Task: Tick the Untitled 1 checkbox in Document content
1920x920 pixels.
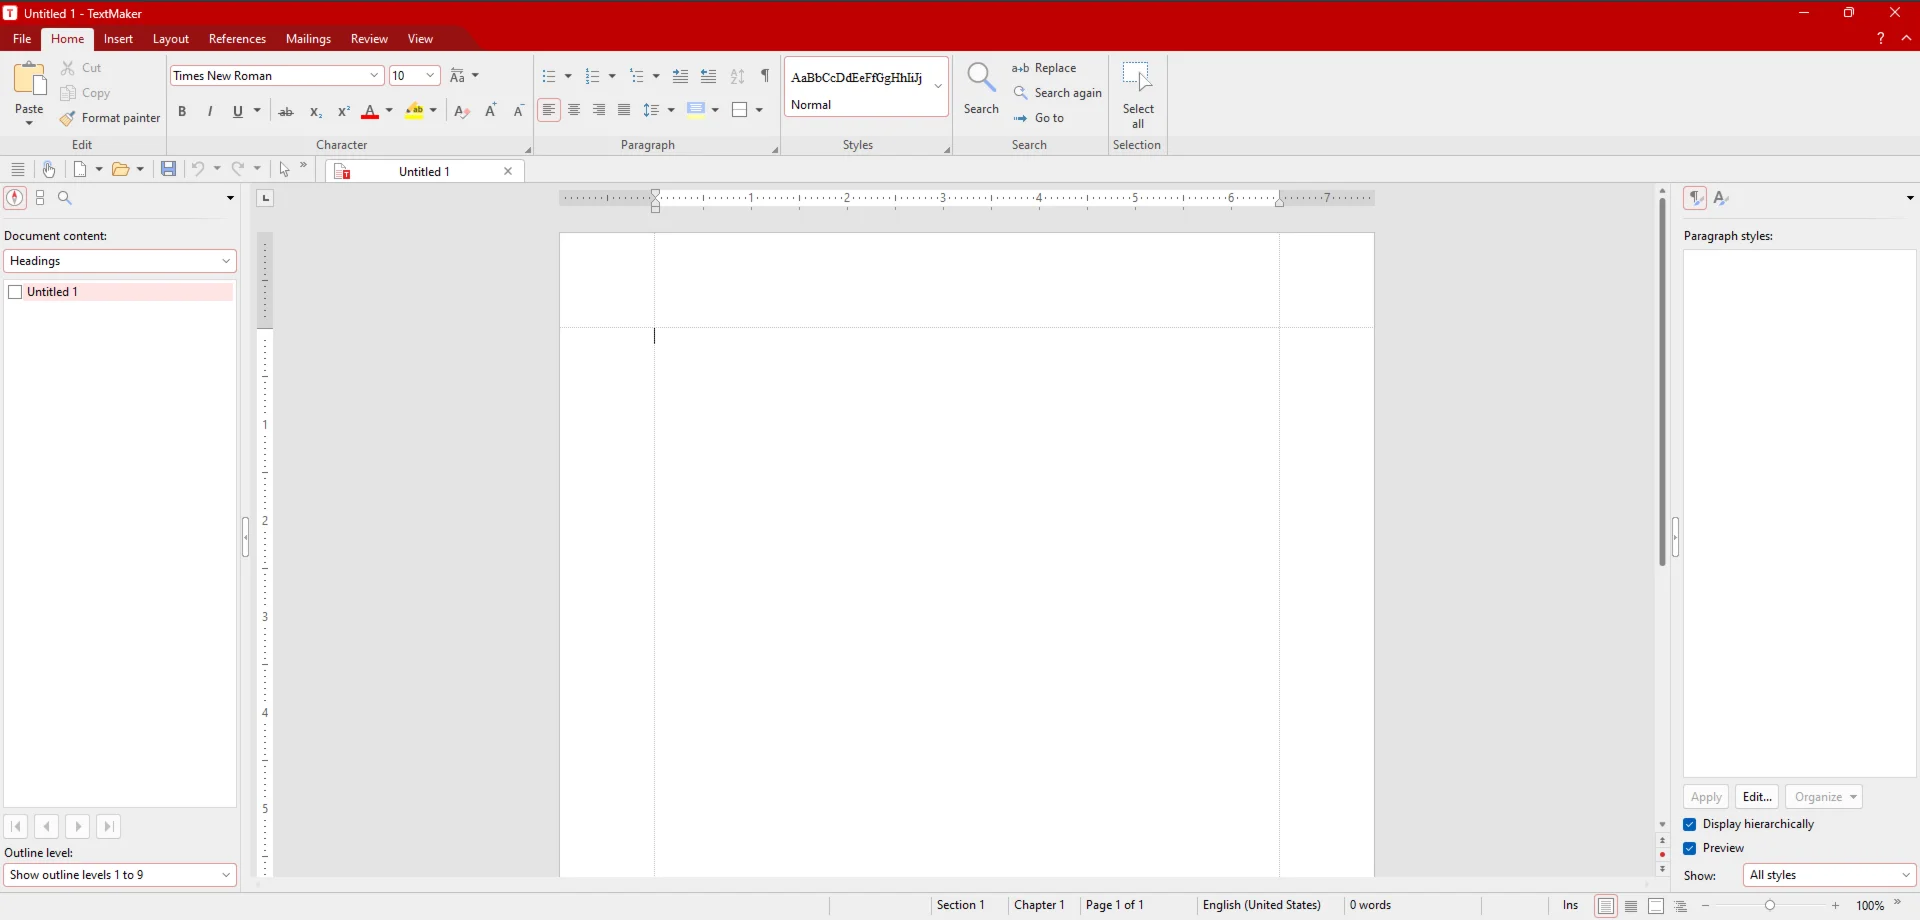Action: coord(15,292)
